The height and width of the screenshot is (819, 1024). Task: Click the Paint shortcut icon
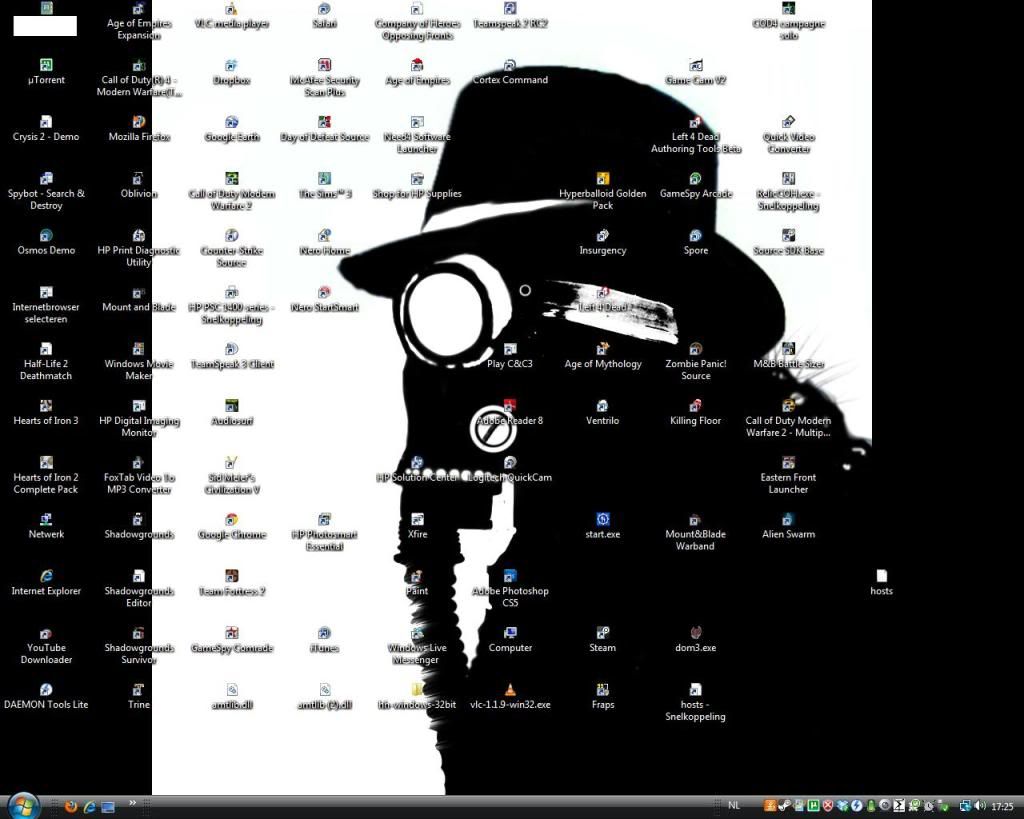pyautogui.click(x=417, y=583)
